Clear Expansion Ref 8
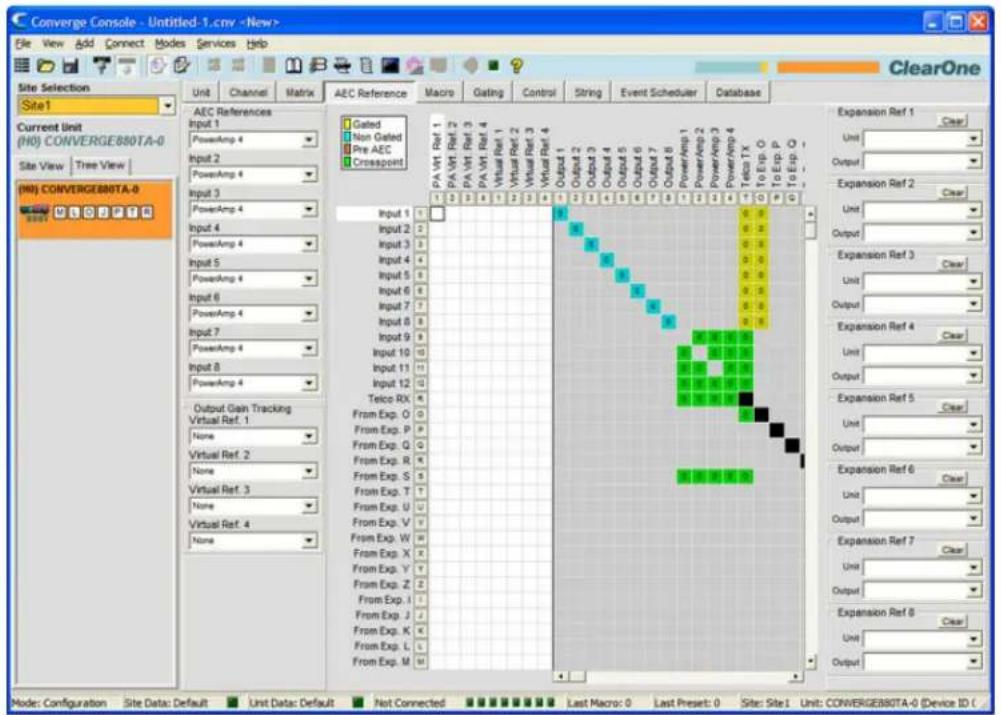This screenshot has width=1001, height=715. click(x=952, y=622)
